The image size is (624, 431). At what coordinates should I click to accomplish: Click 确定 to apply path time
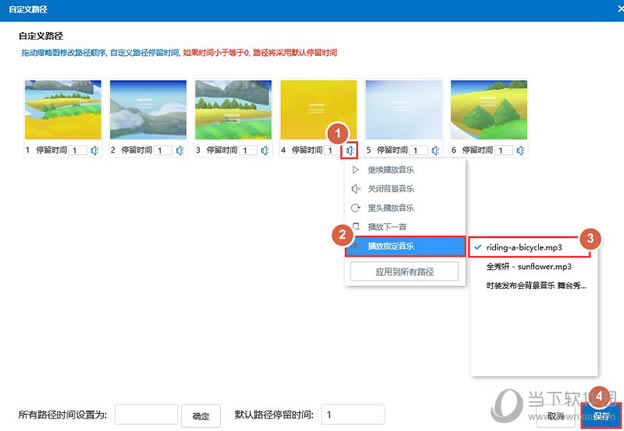(x=201, y=415)
